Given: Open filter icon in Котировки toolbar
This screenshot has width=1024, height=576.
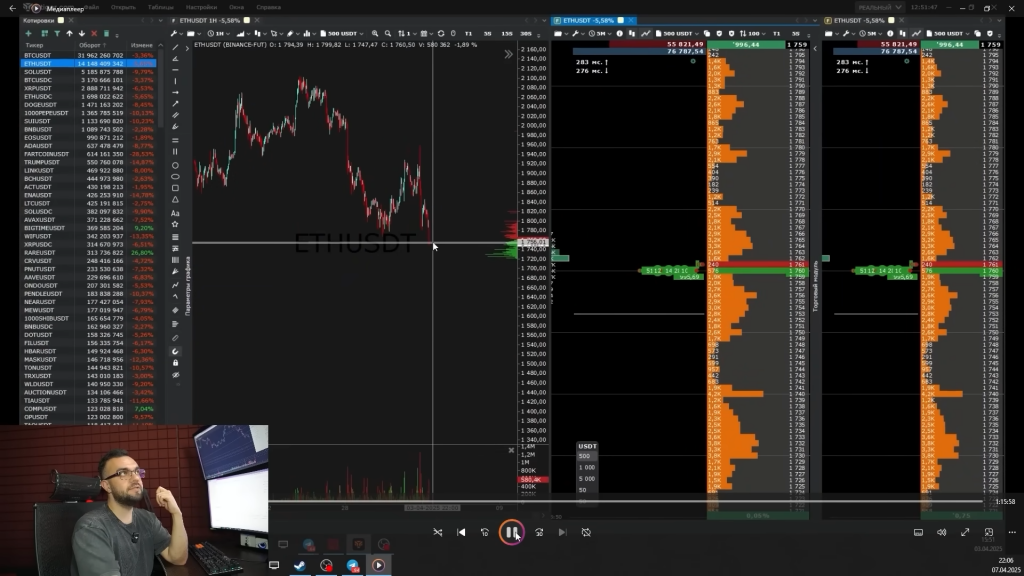Looking at the screenshot, I should 57,33.
